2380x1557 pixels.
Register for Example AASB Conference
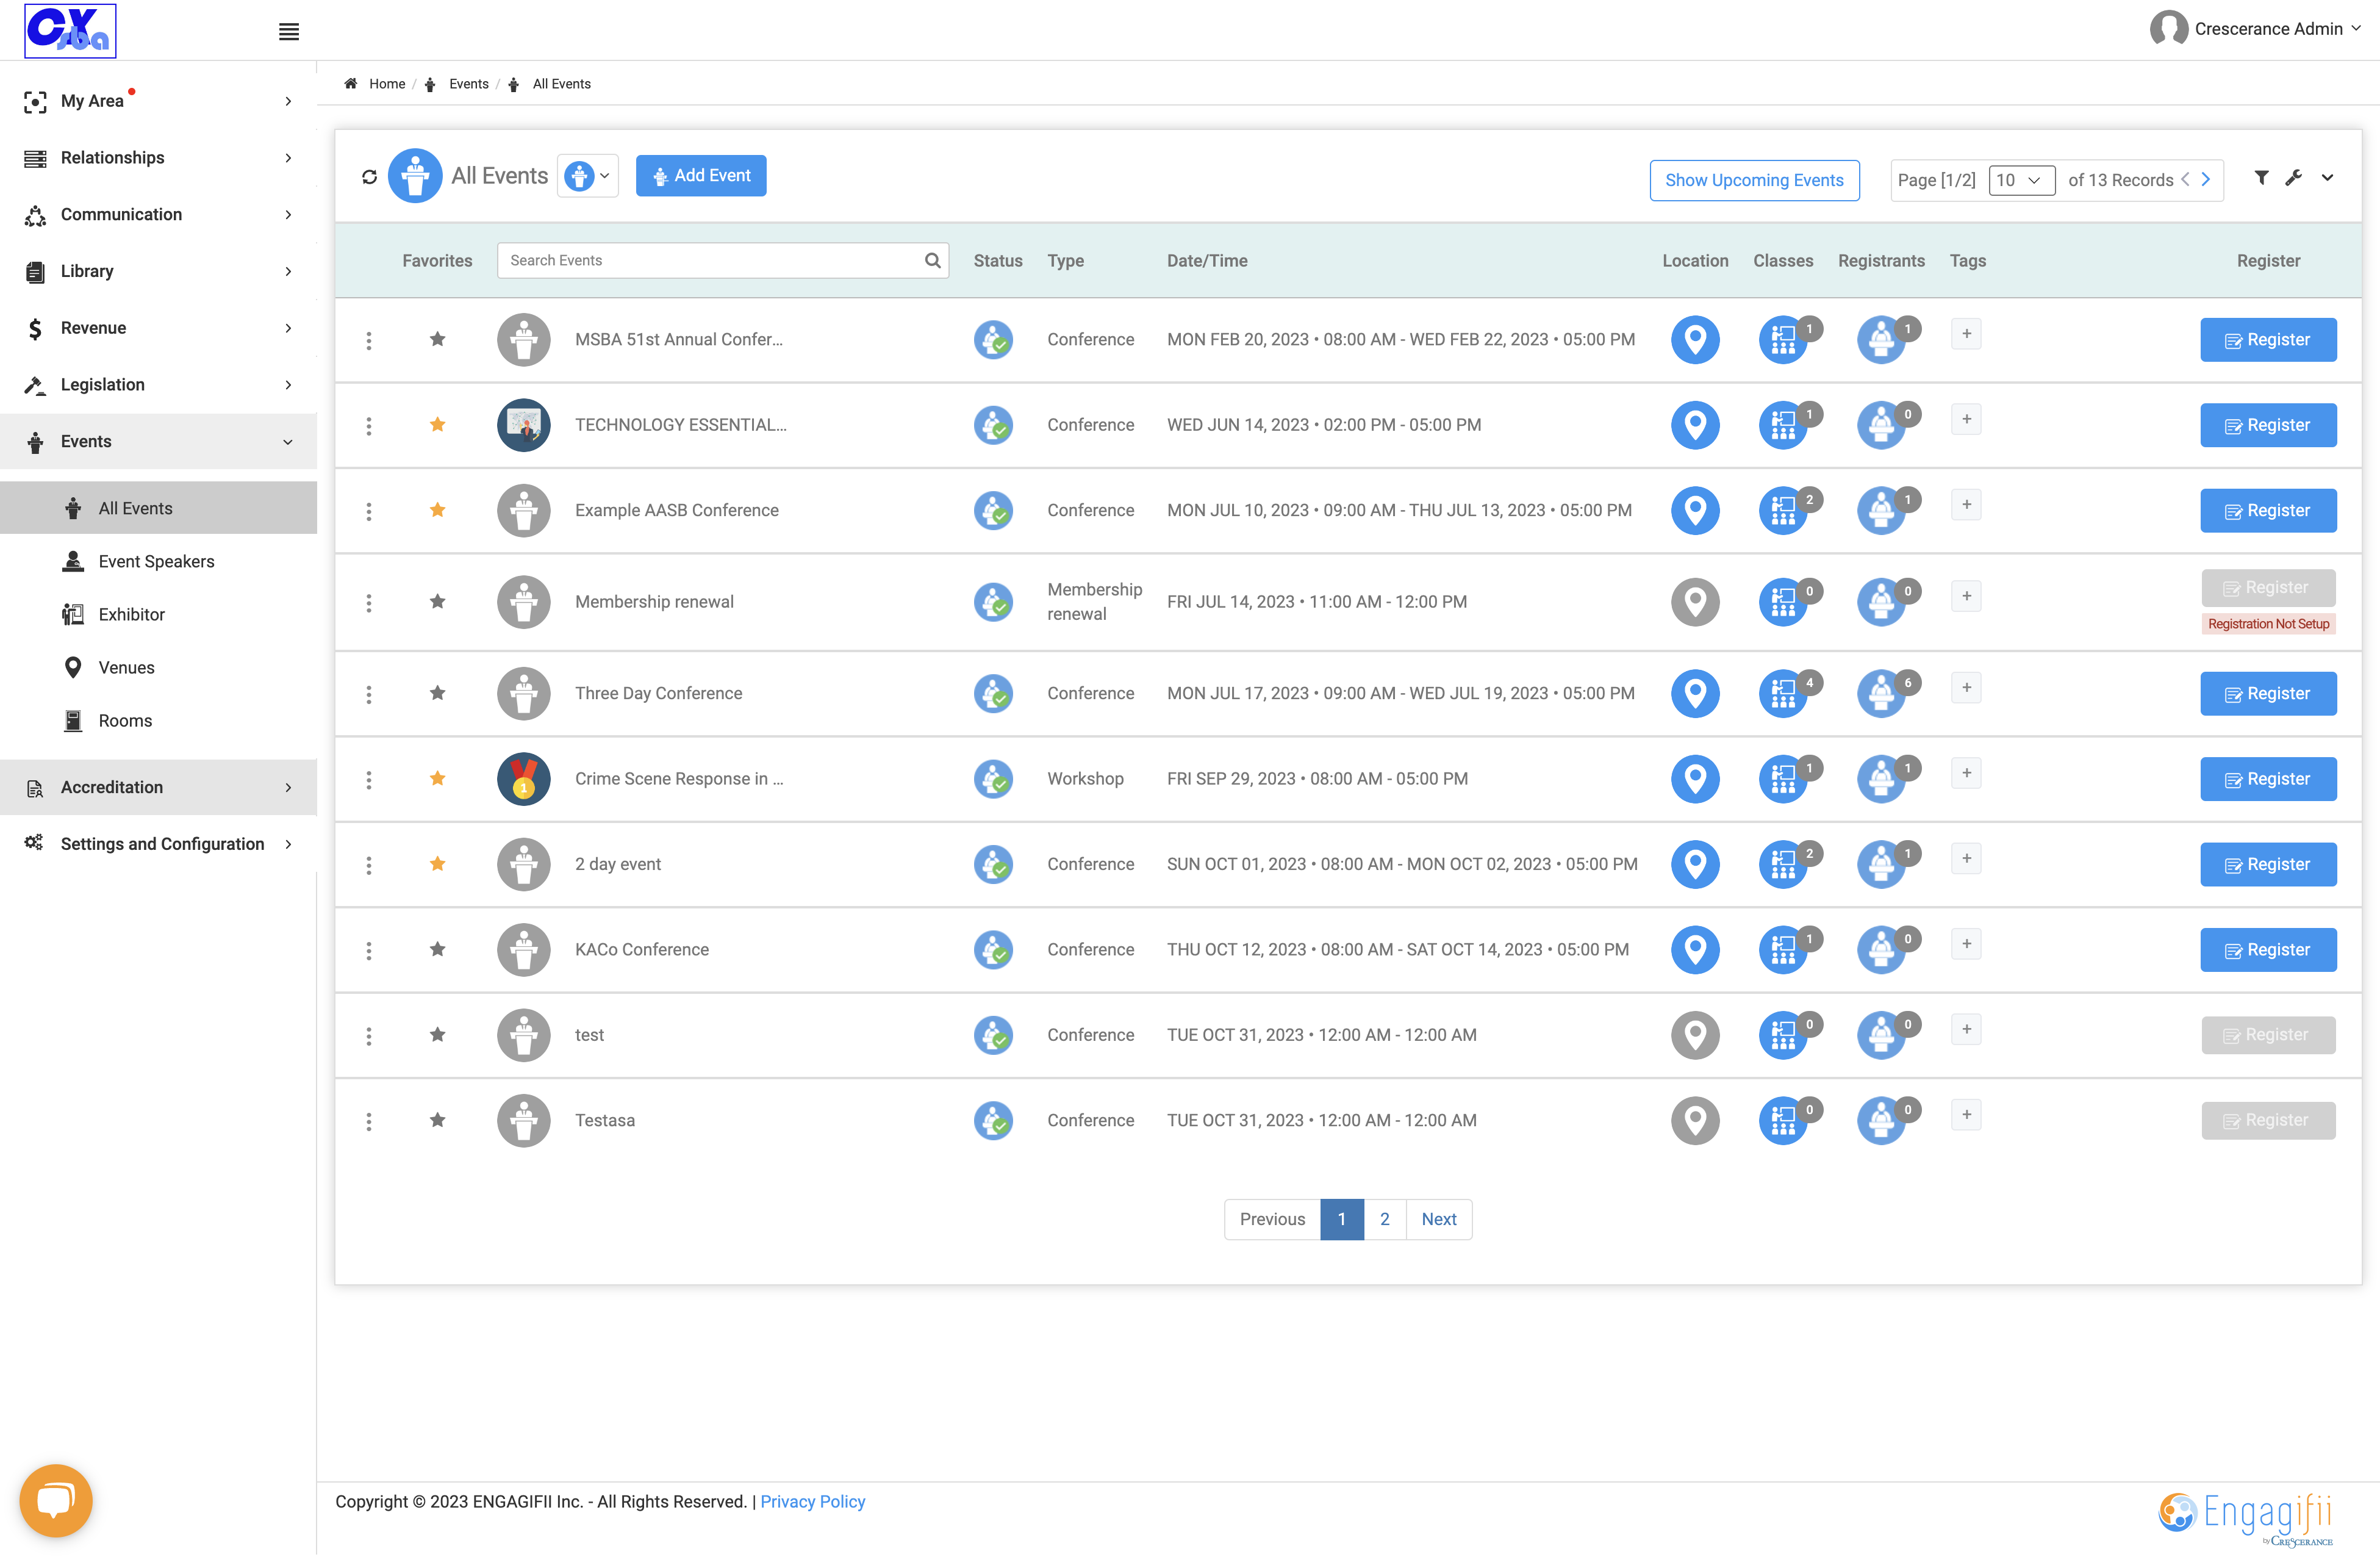pos(2267,510)
